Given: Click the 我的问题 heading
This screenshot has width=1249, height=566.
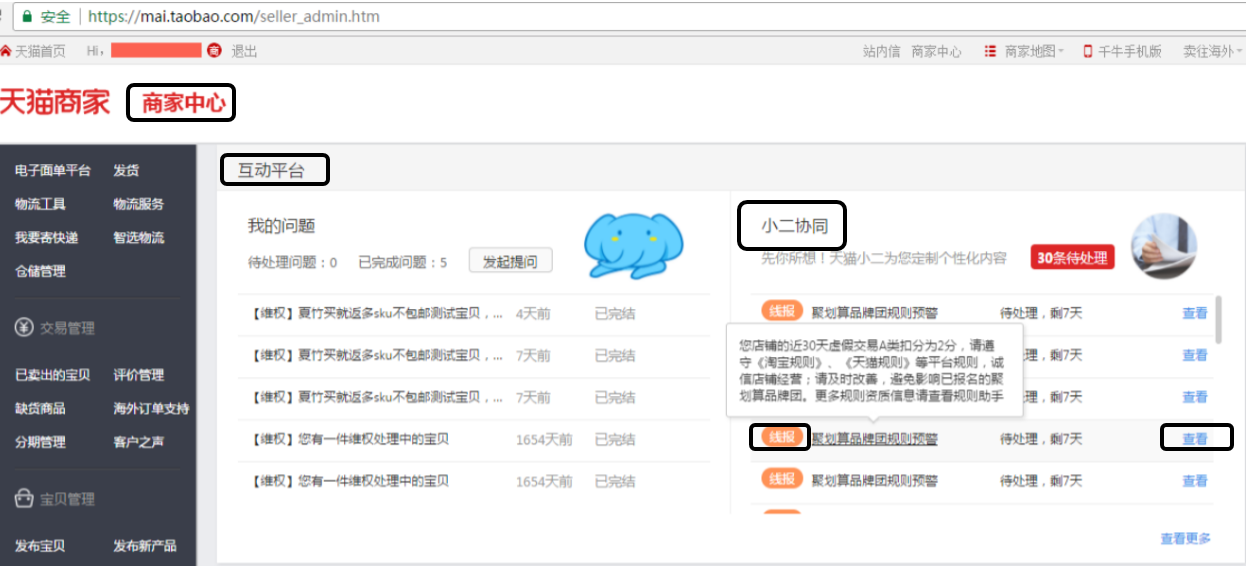Looking at the screenshot, I should tap(281, 227).
